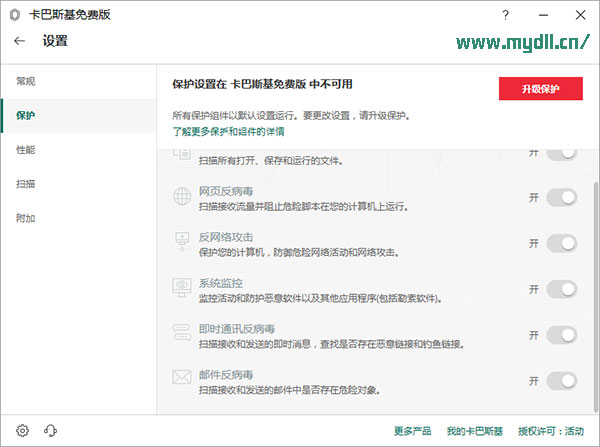Open the 了解更多保护和组件的详情 link
The height and width of the screenshot is (447, 600).
[228, 132]
